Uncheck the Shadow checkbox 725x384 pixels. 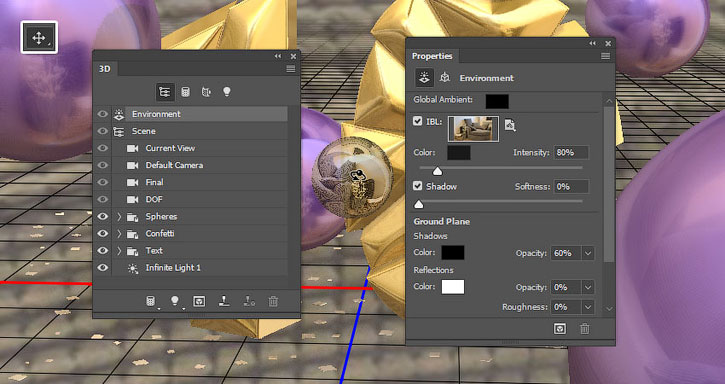[x=418, y=186]
